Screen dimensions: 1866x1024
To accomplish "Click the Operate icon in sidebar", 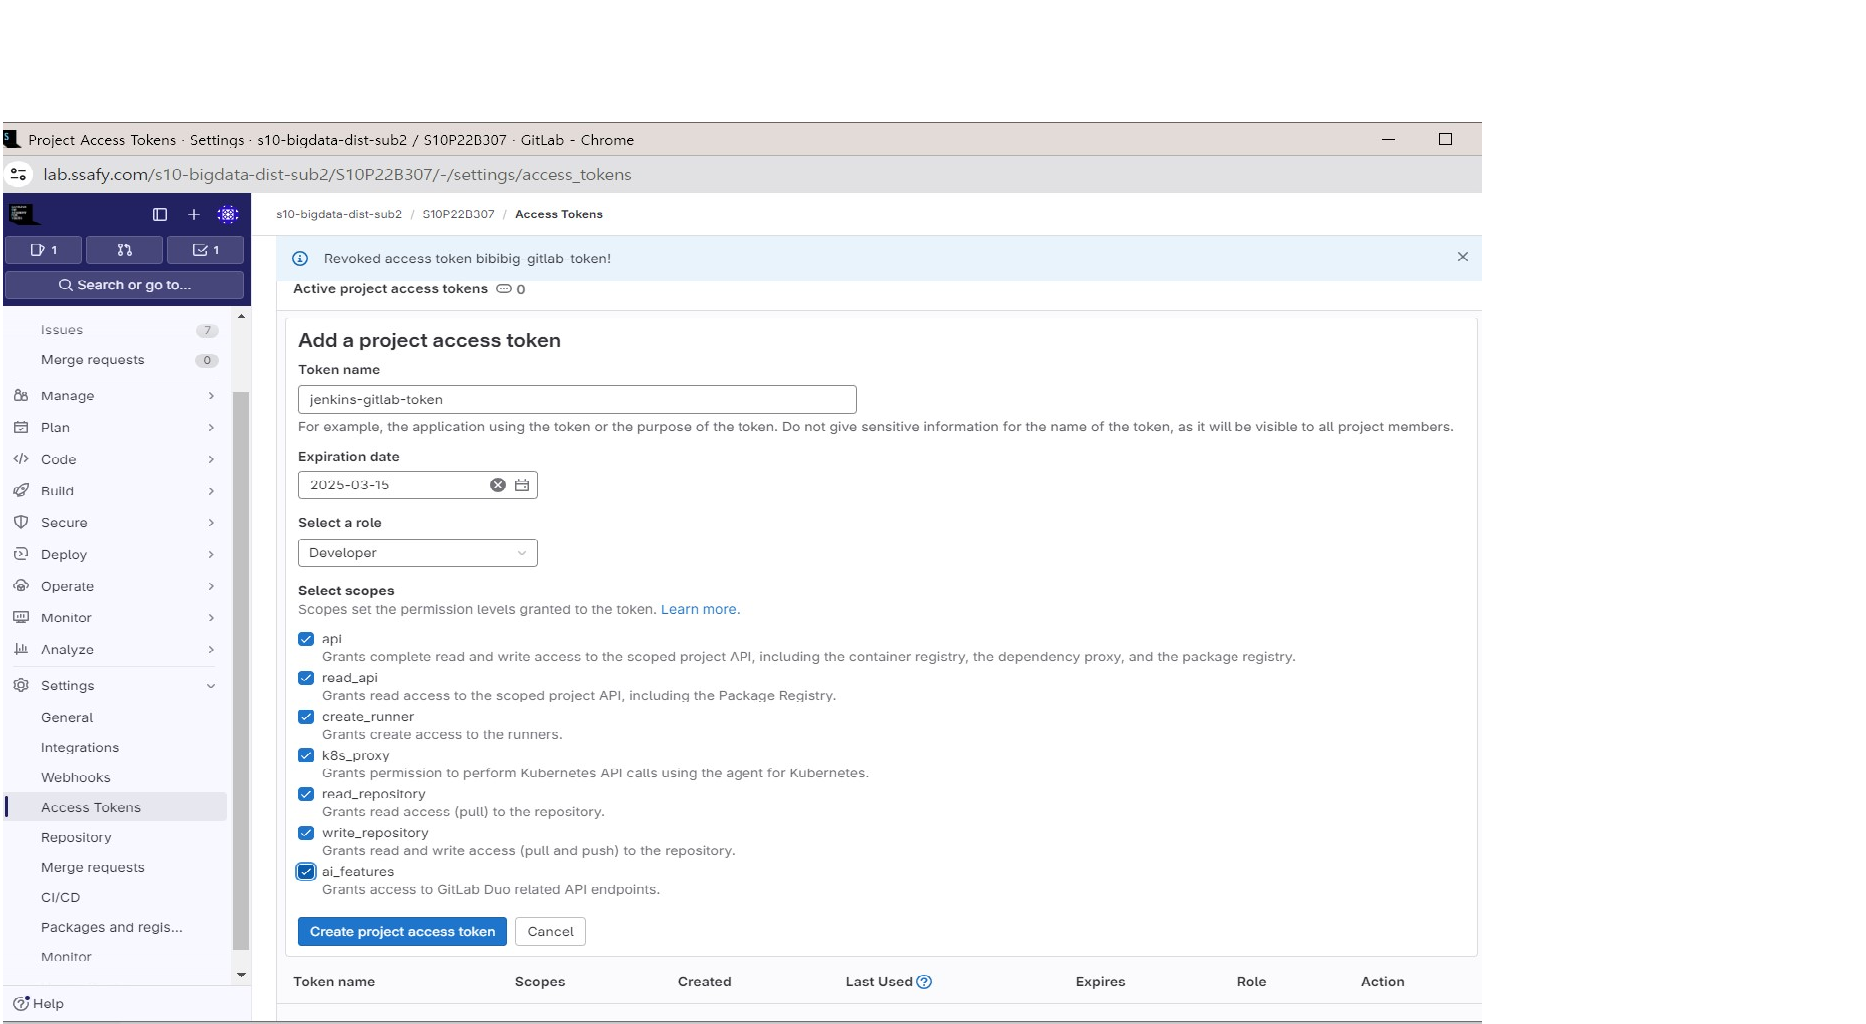I will 21,586.
